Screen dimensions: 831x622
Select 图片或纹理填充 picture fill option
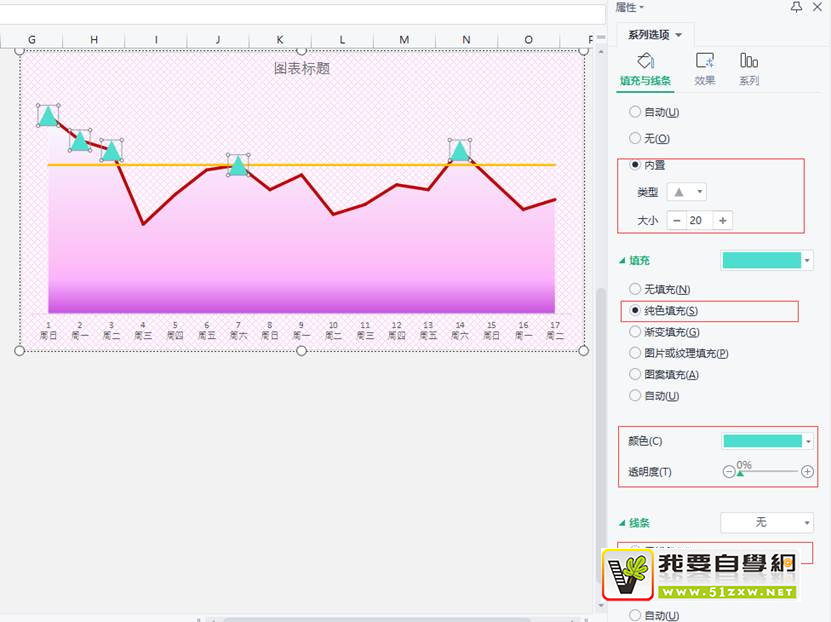pos(635,353)
